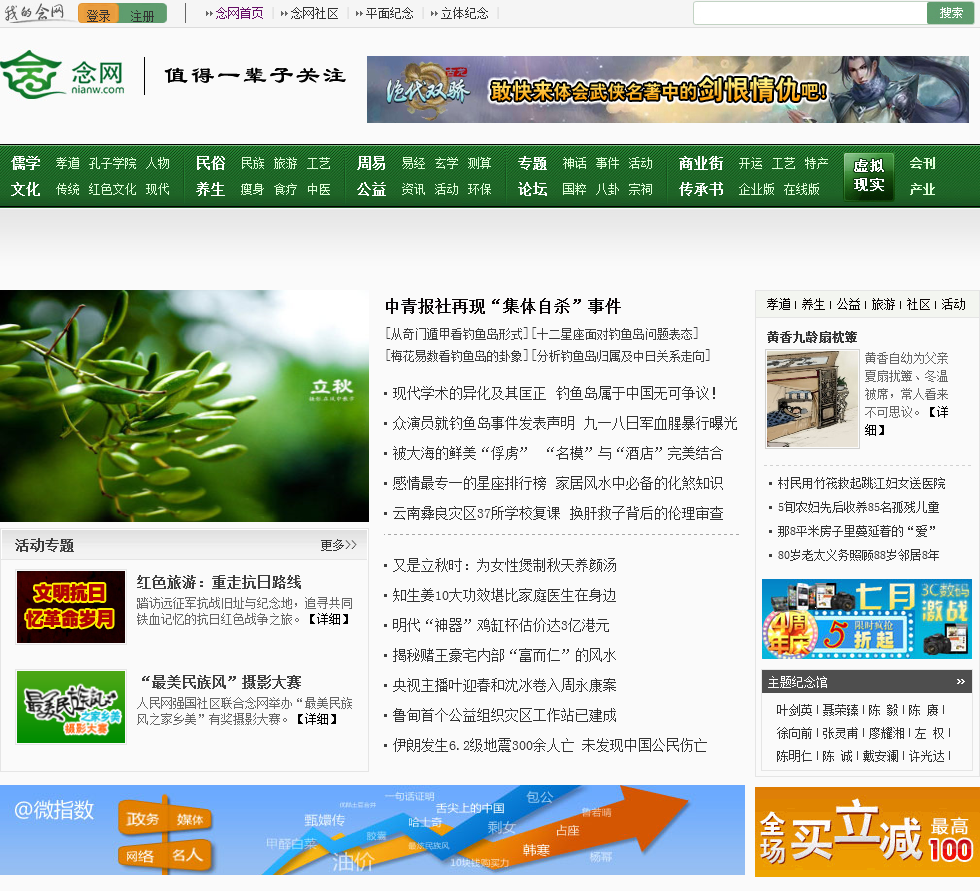980x891 pixels.
Task: Open 八卦 sub-link in navigation
Action: [608, 189]
